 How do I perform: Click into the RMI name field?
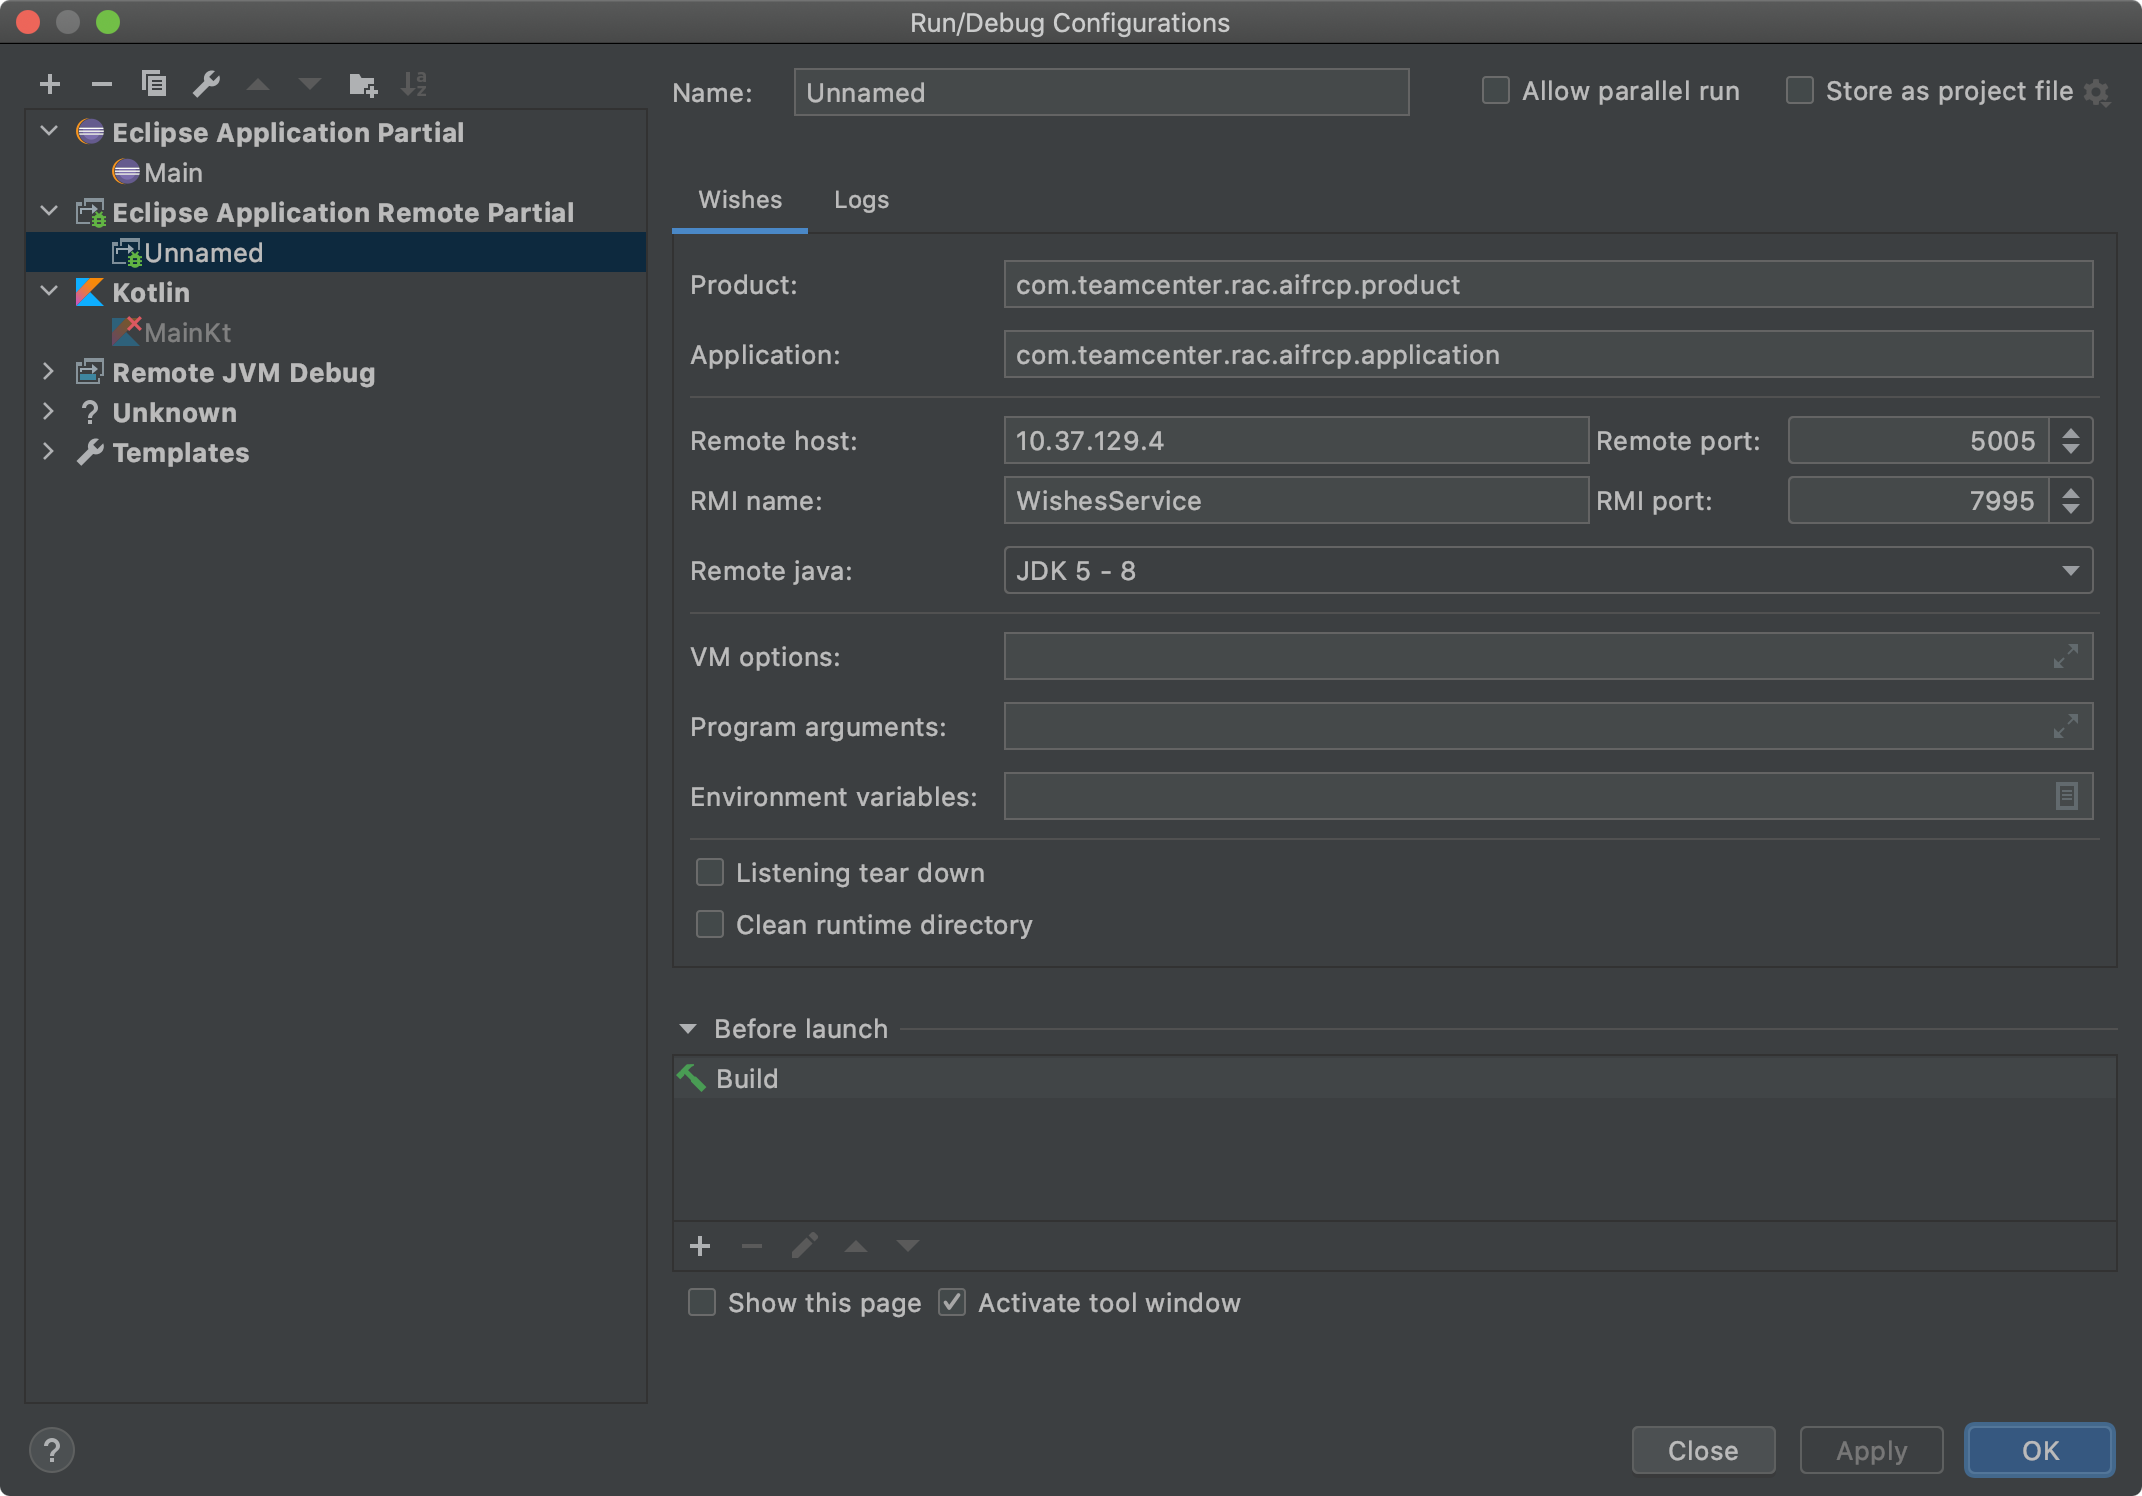click(1296, 500)
